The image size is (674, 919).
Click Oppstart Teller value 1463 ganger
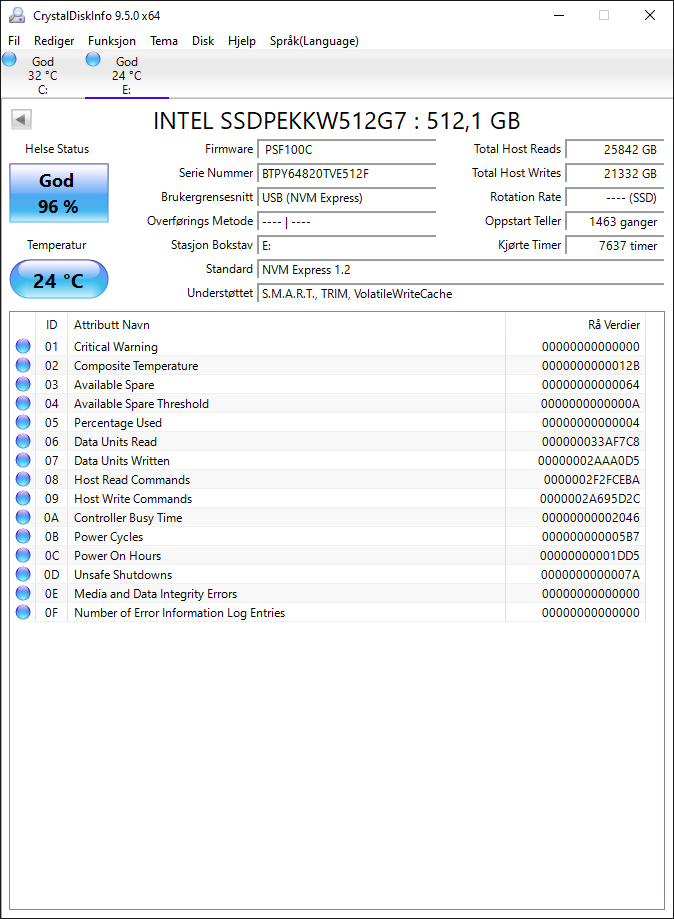click(x=615, y=222)
